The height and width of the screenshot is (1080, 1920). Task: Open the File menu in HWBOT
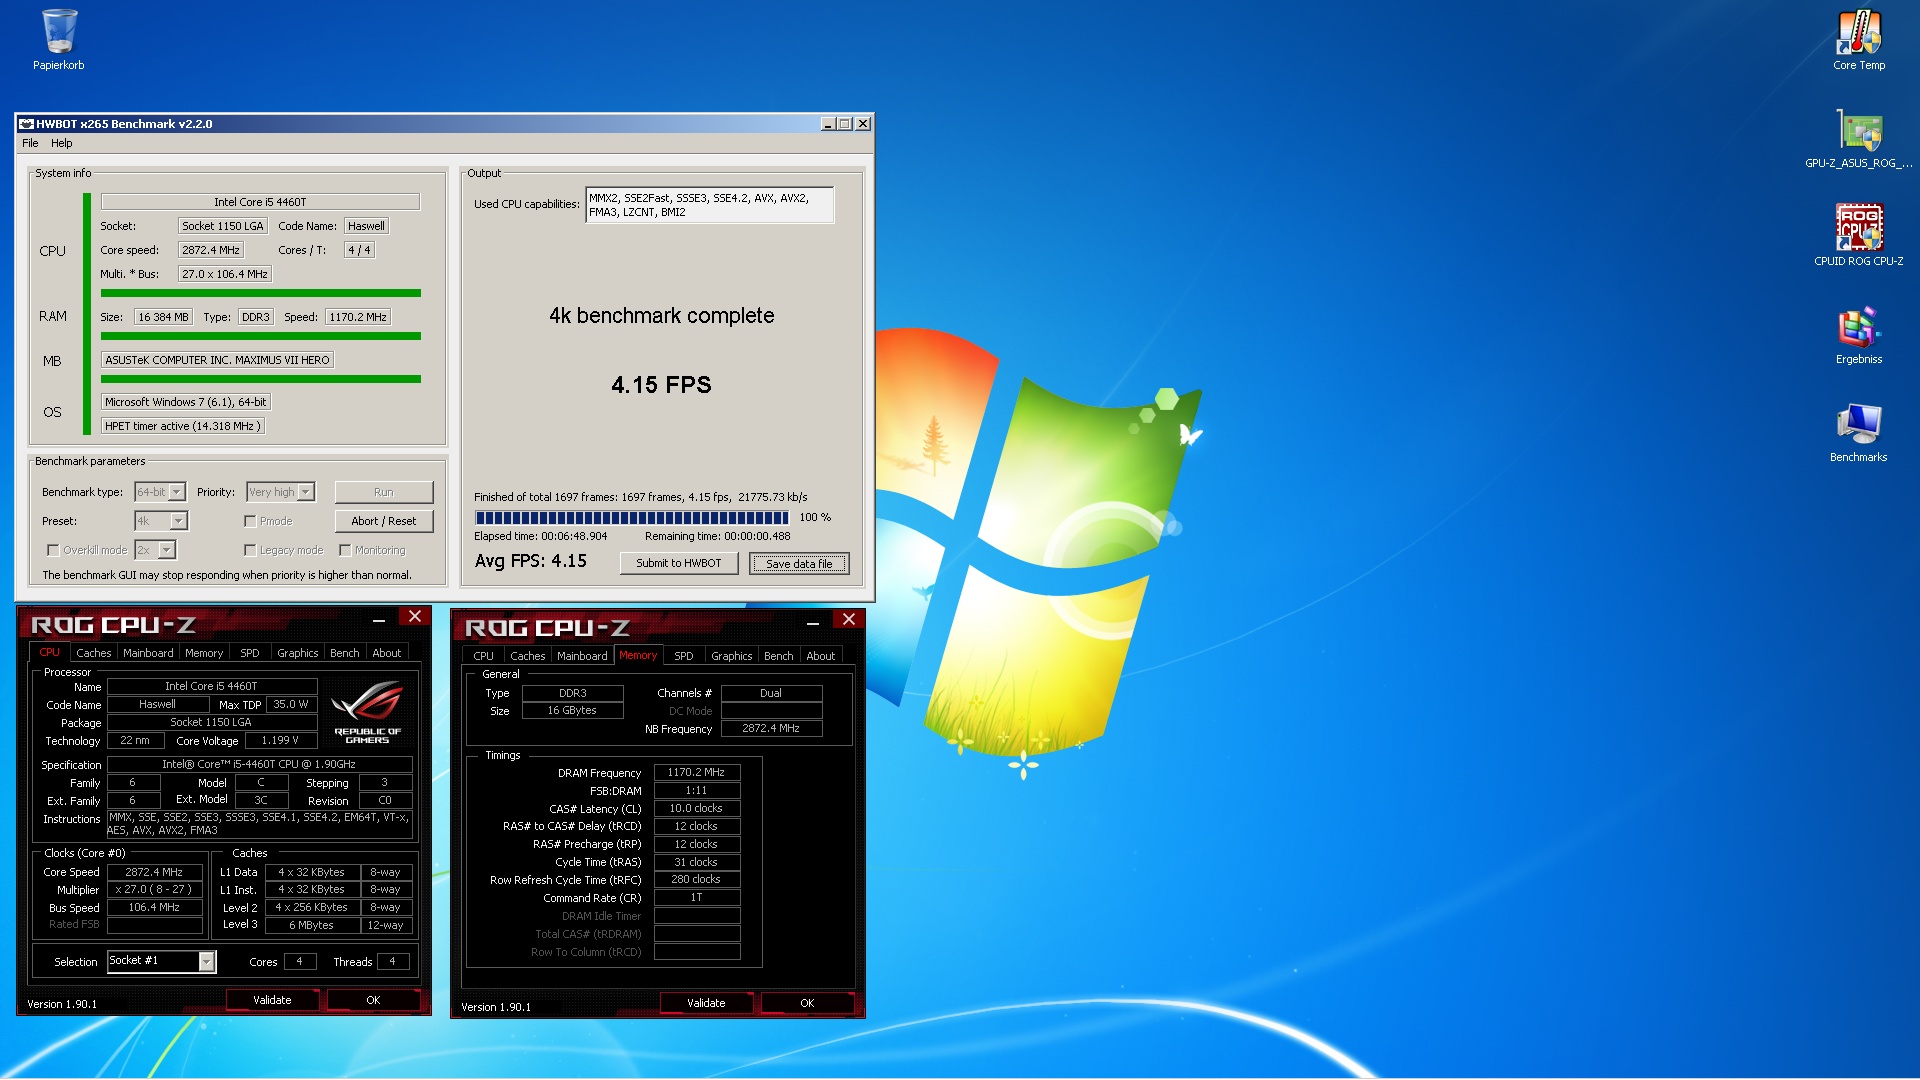click(30, 143)
